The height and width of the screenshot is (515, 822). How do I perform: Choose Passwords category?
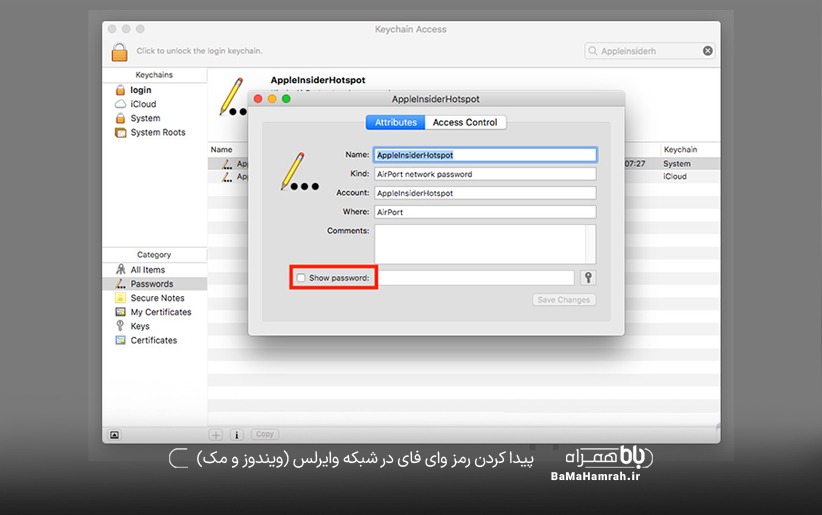152,284
